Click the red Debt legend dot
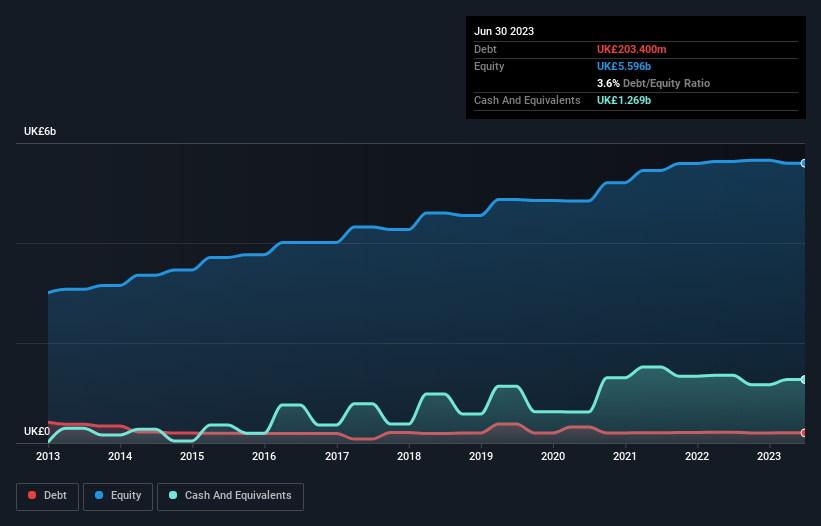This screenshot has height=526, width=821. 32,495
